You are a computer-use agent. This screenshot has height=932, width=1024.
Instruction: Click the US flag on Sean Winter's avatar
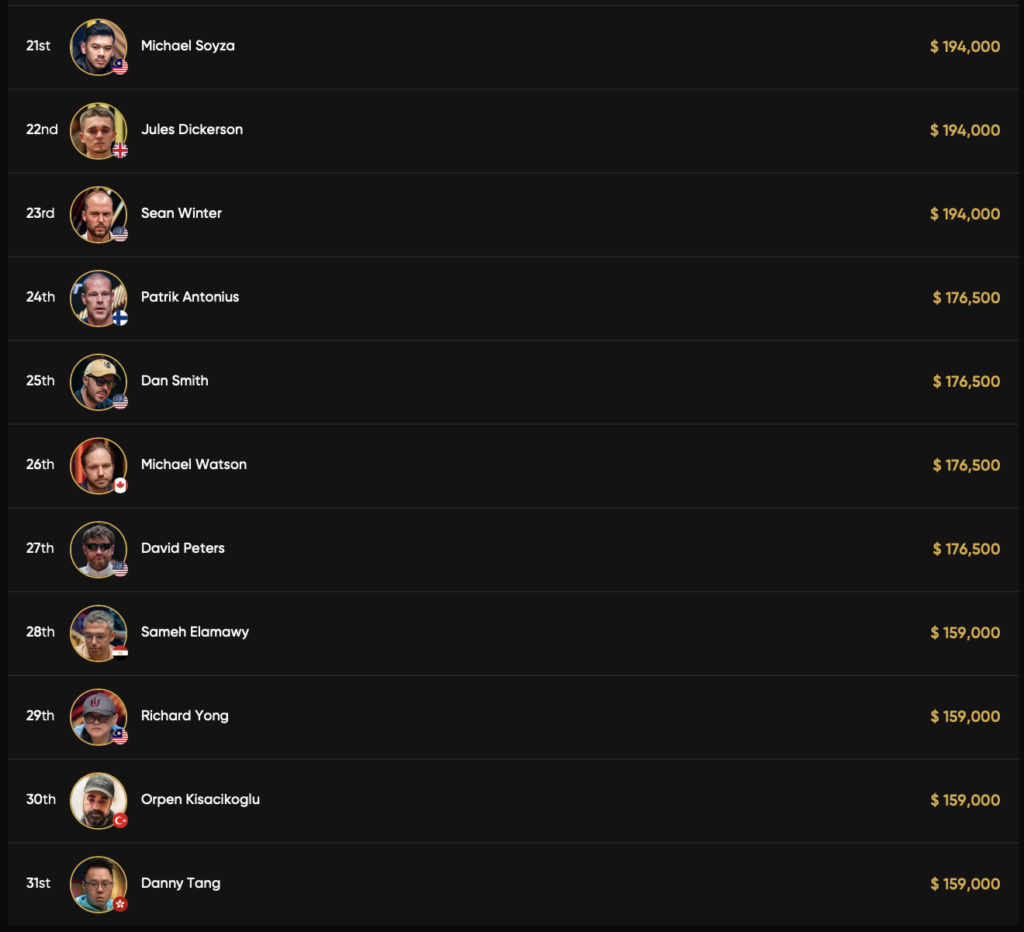[x=120, y=234]
